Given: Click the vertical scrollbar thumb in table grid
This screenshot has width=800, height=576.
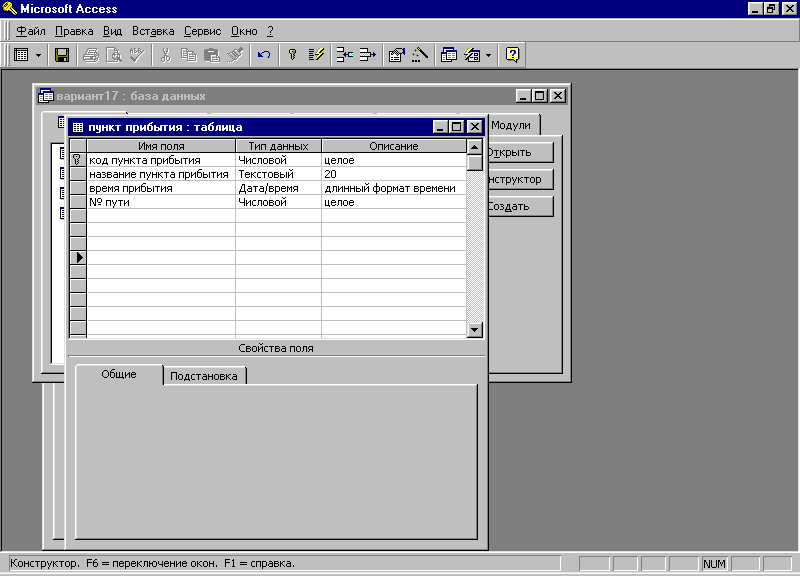Looking at the screenshot, I should [x=474, y=163].
